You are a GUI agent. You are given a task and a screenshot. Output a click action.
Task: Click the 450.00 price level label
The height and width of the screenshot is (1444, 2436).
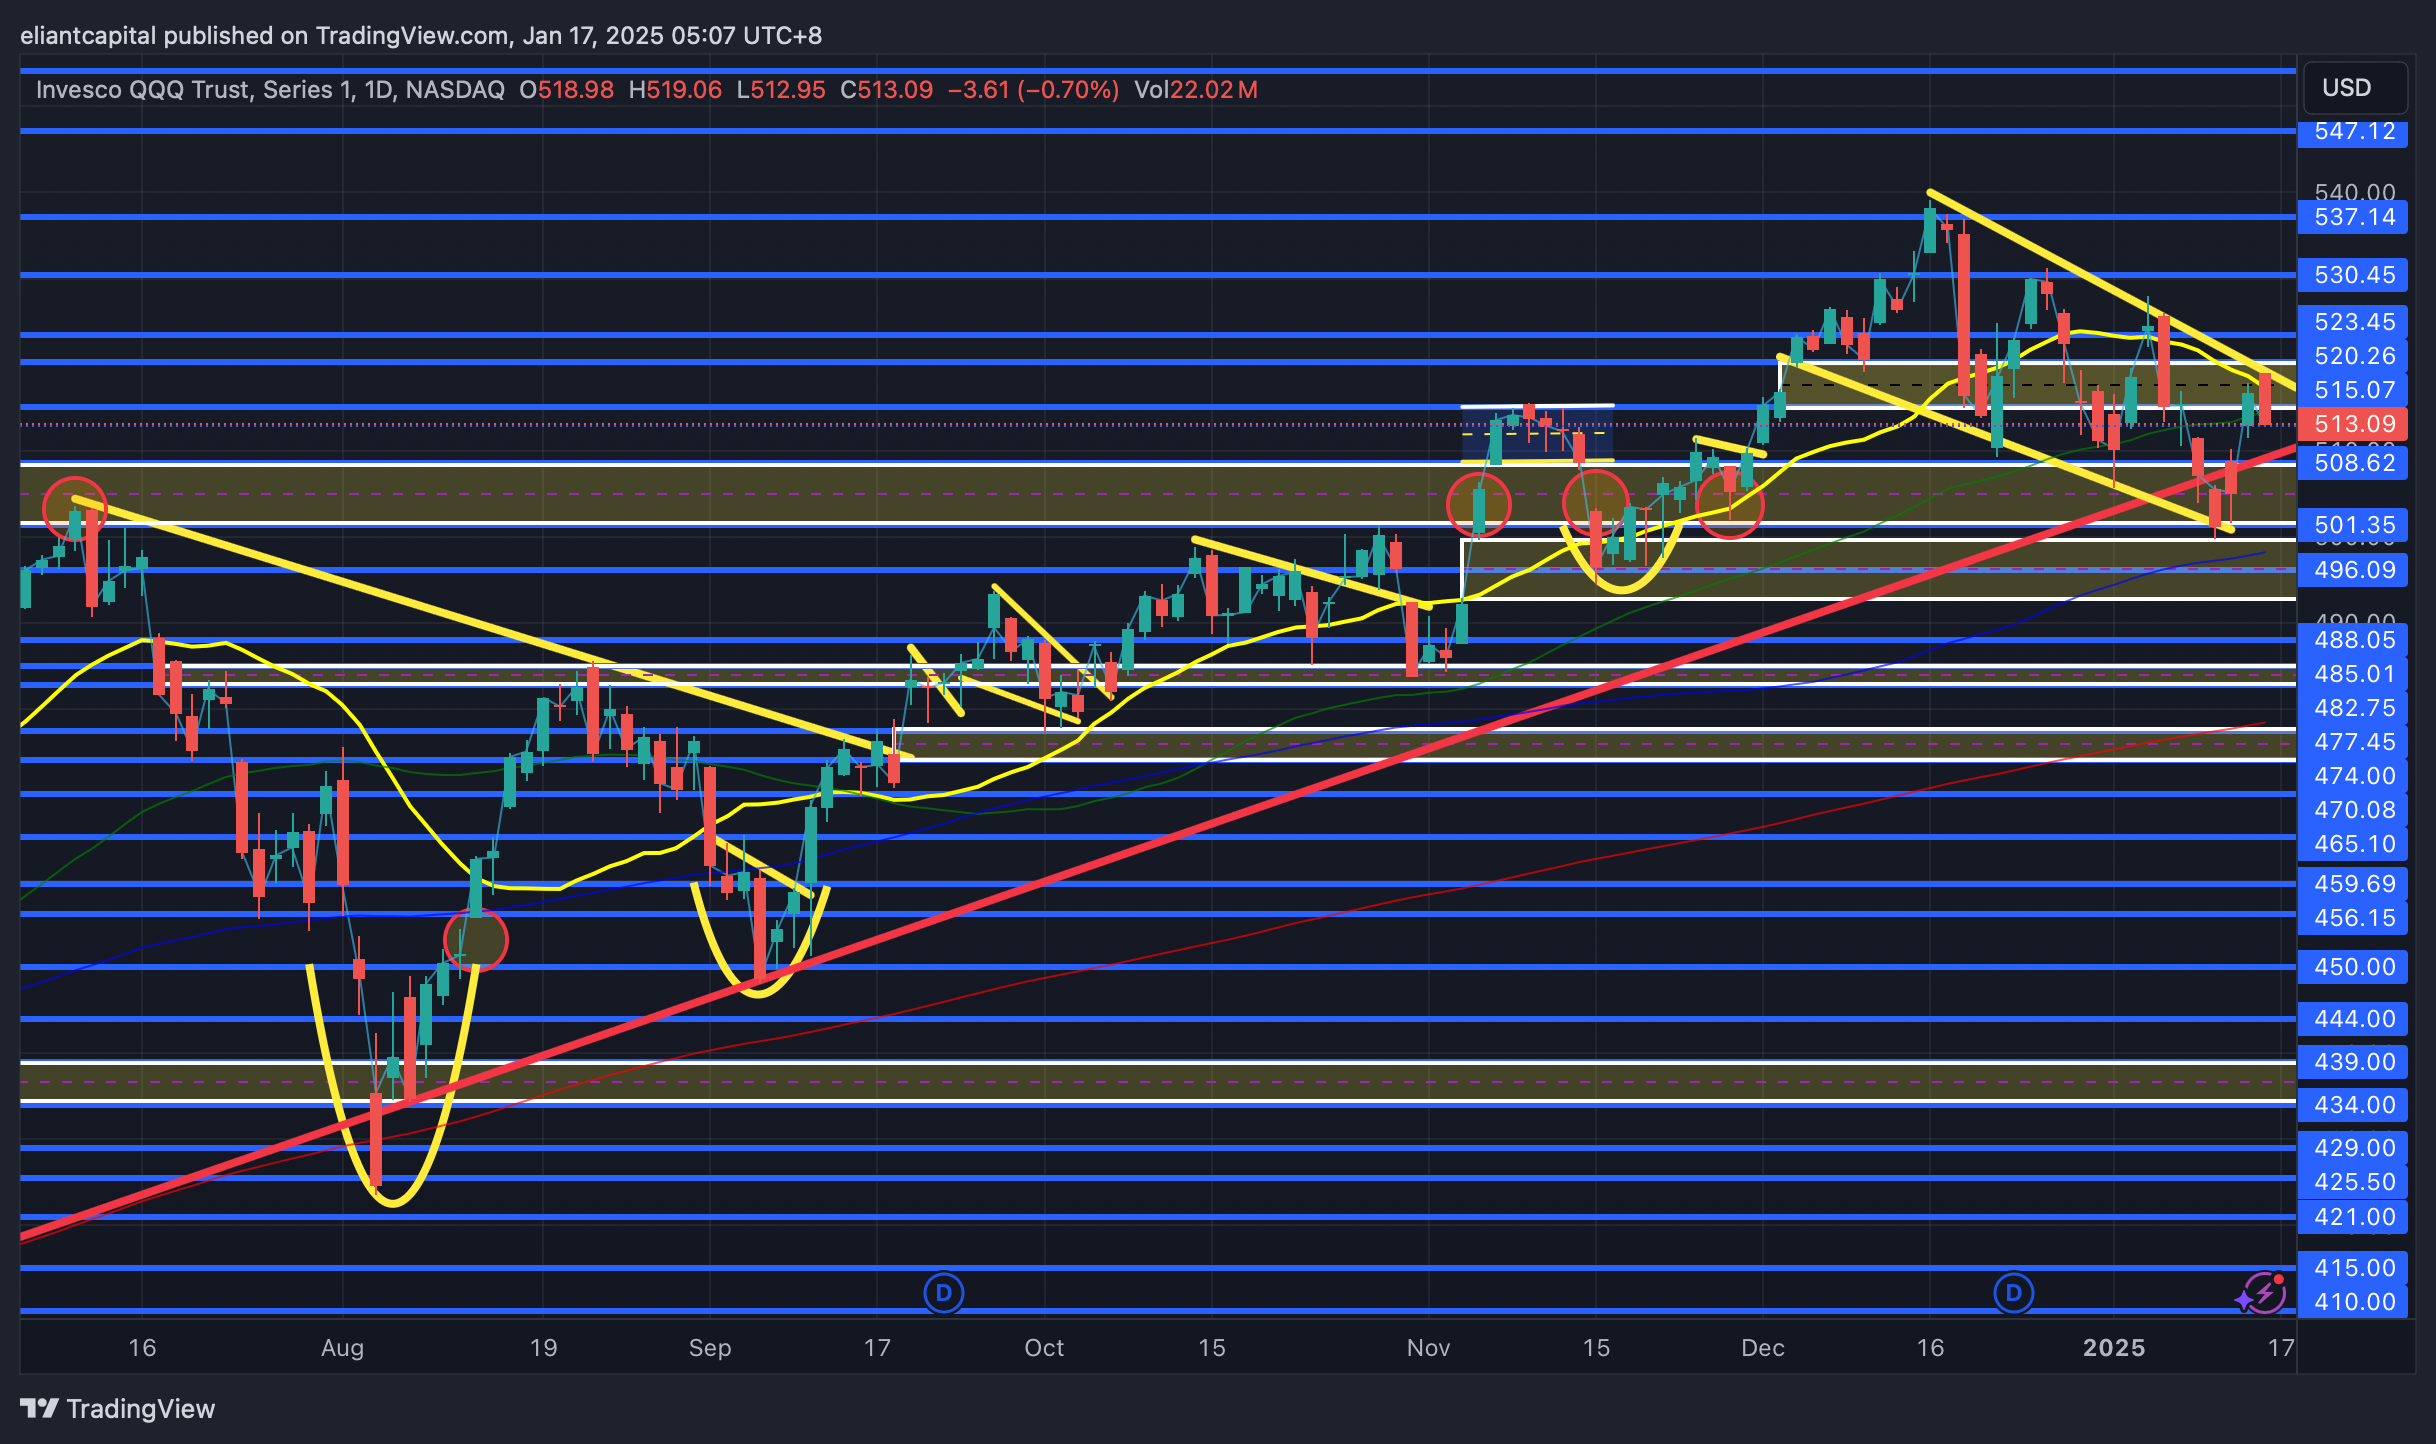click(x=2354, y=967)
